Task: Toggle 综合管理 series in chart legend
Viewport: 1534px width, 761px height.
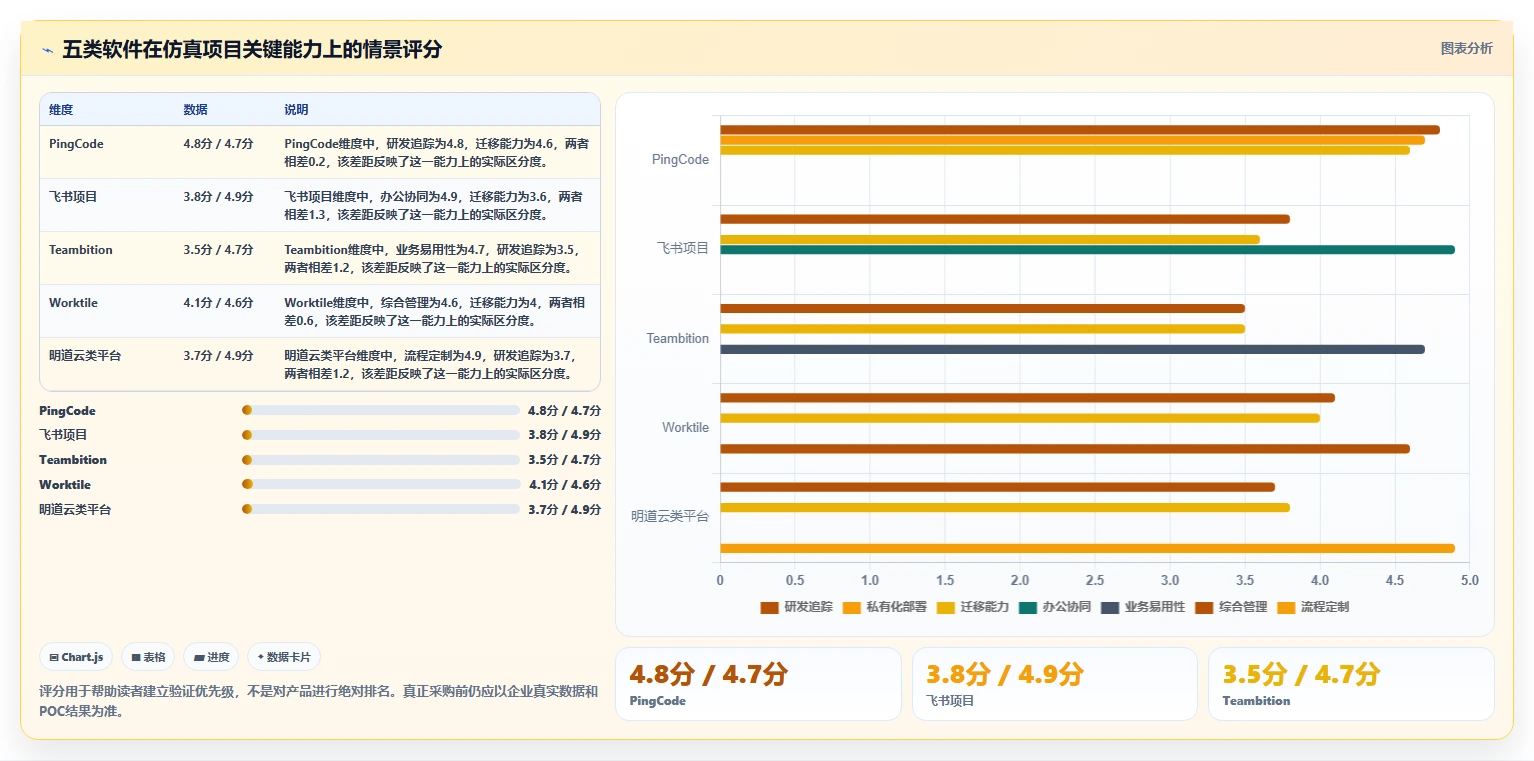Action: [x=1230, y=607]
